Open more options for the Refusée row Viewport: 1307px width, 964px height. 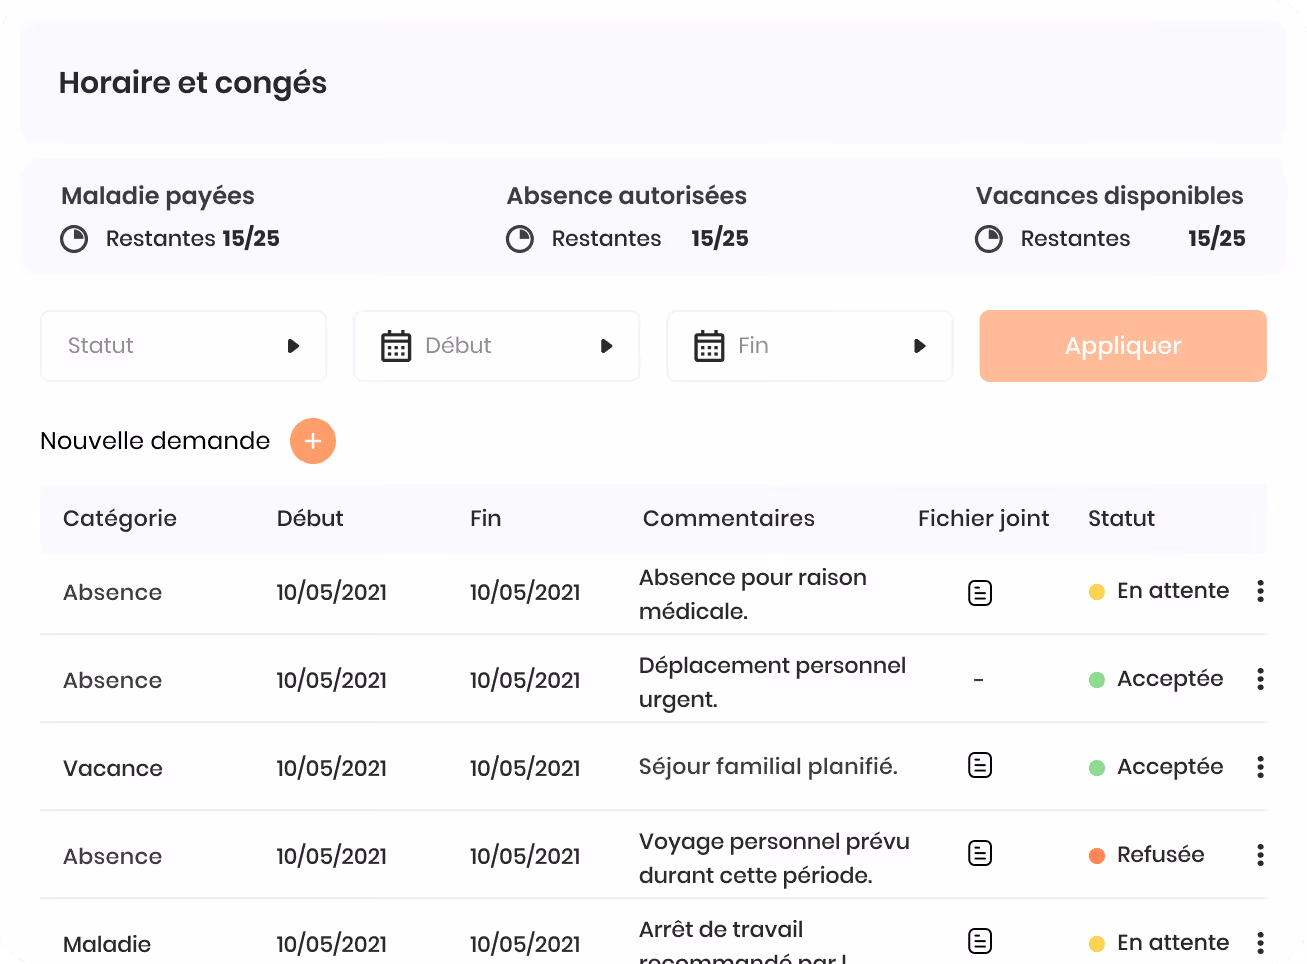pos(1260,855)
